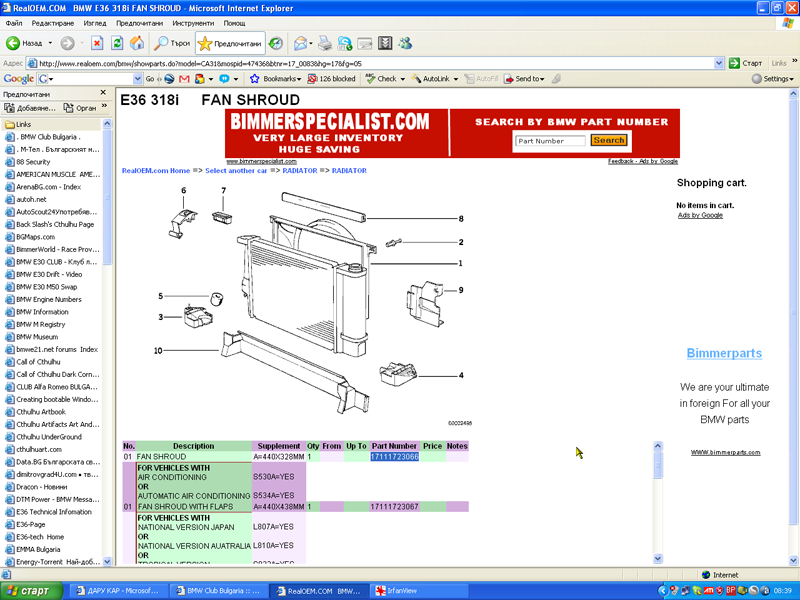
Task: Expand the AutoLink dropdown arrow
Action: (456, 79)
